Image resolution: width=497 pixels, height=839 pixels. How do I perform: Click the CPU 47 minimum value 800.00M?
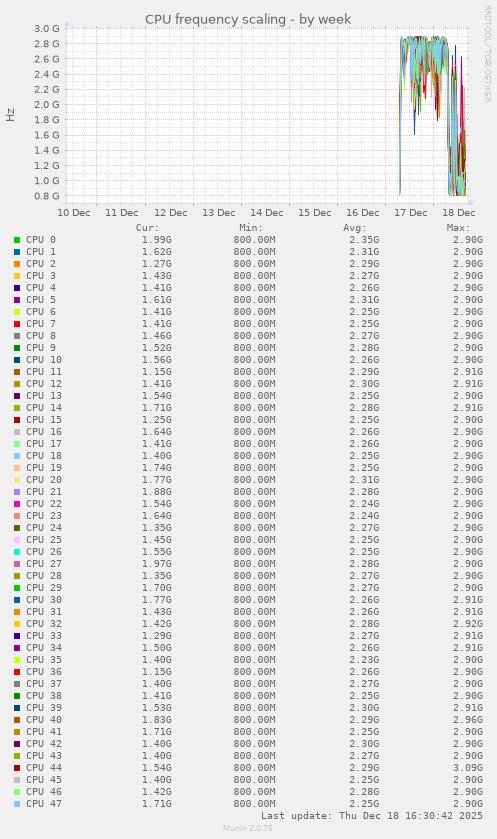(254, 804)
